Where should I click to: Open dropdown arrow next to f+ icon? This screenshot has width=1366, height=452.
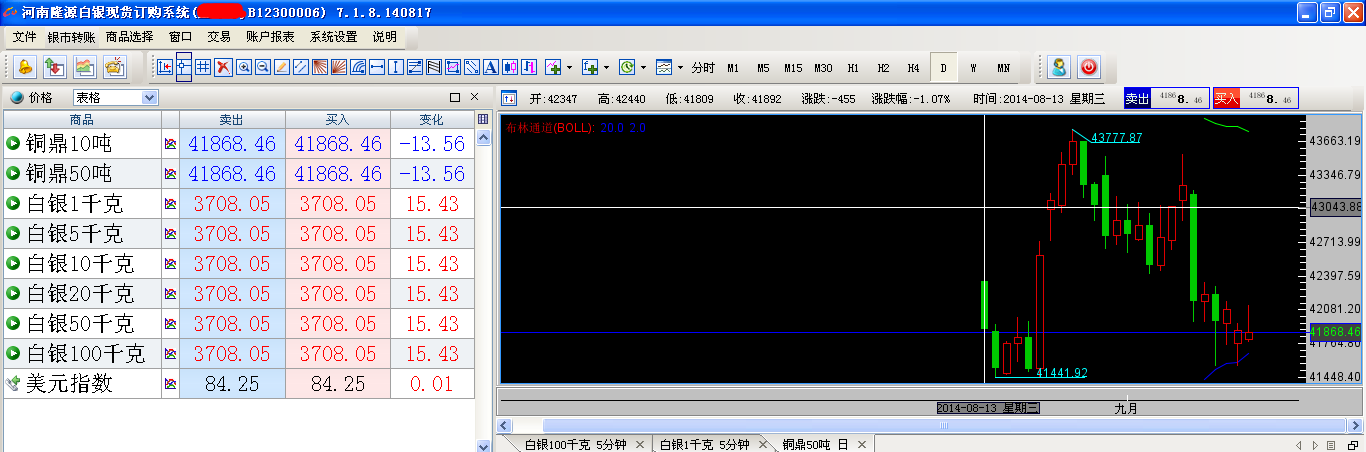[x=606, y=68]
